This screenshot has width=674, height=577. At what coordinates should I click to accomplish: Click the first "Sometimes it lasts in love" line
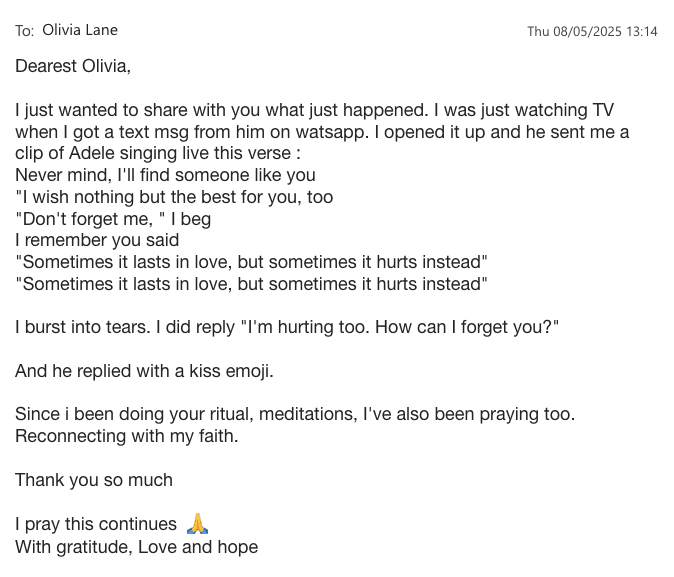click(251, 262)
